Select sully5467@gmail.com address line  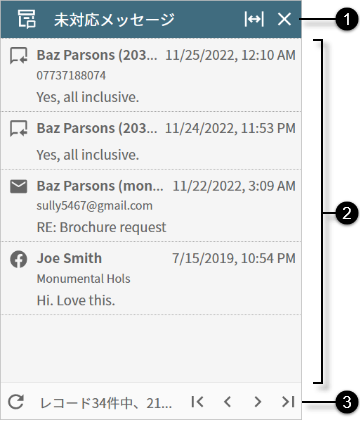coord(95,206)
